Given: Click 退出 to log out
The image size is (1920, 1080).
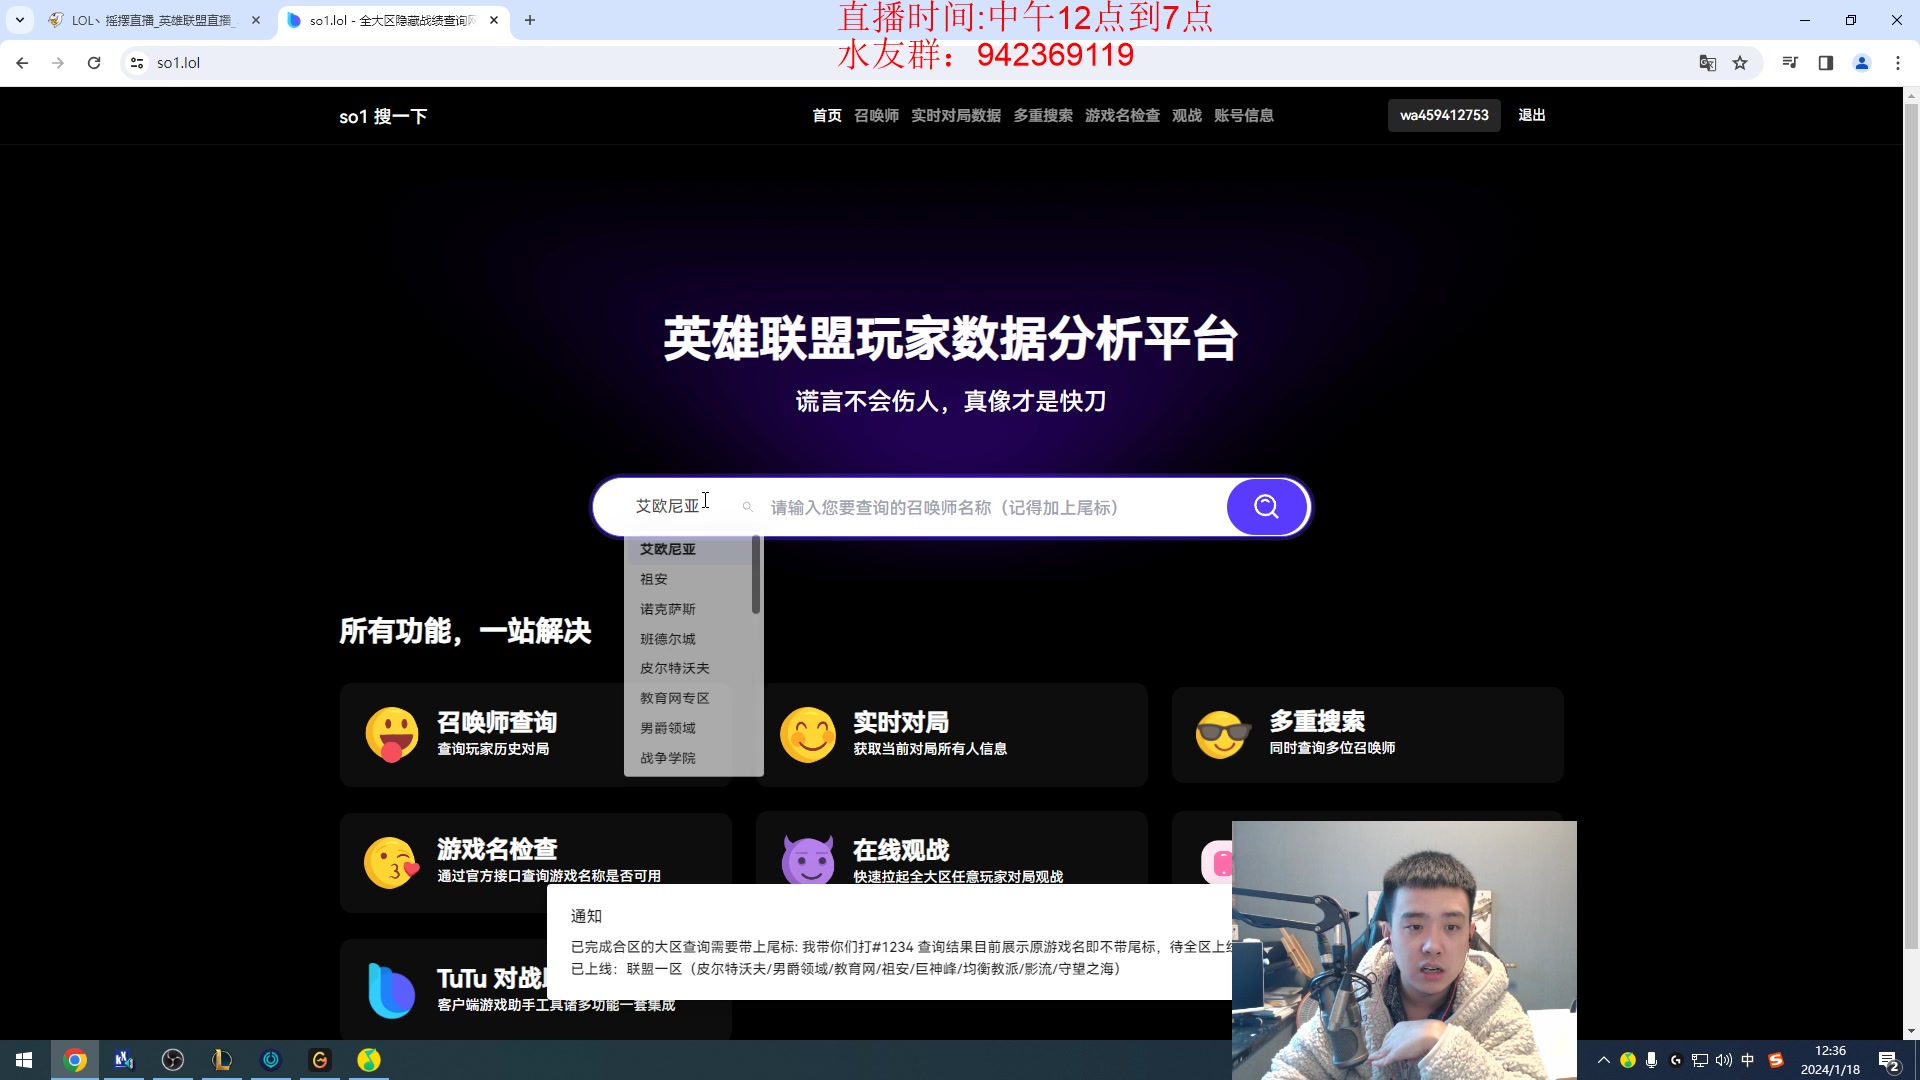Looking at the screenshot, I should coord(1532,116).
